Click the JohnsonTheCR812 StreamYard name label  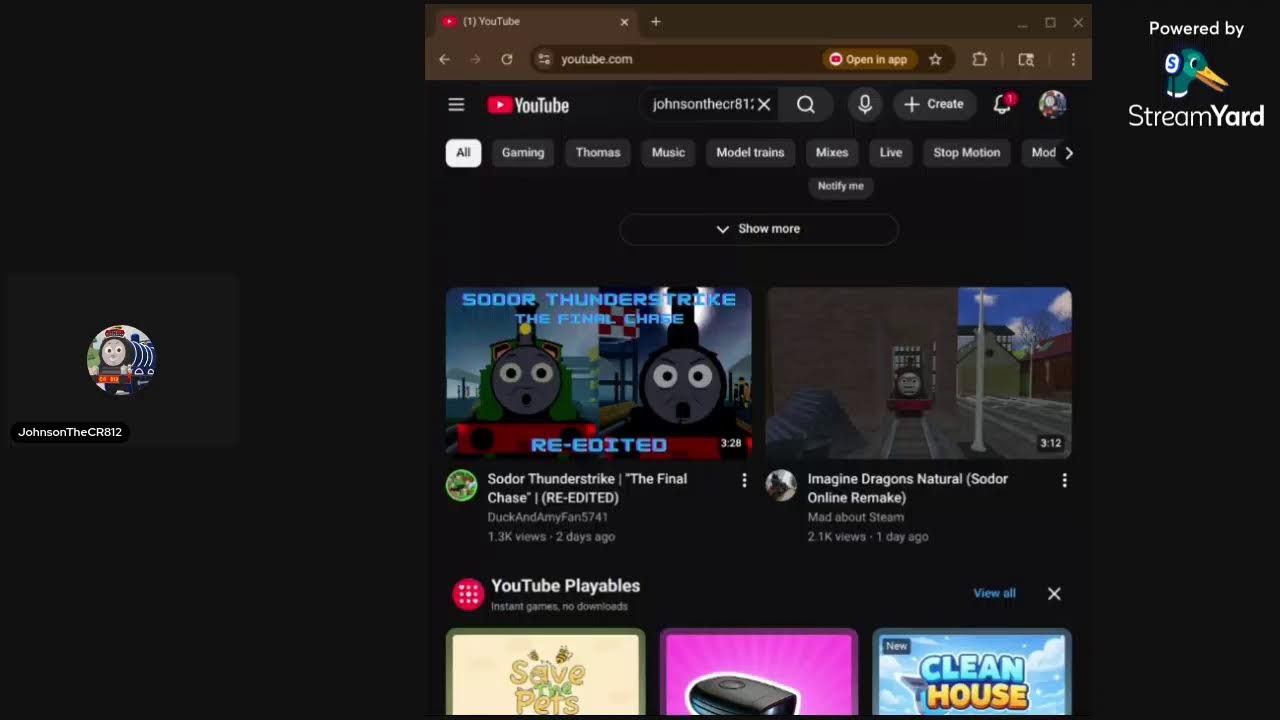pyautogui.click(x=70, y=432)
